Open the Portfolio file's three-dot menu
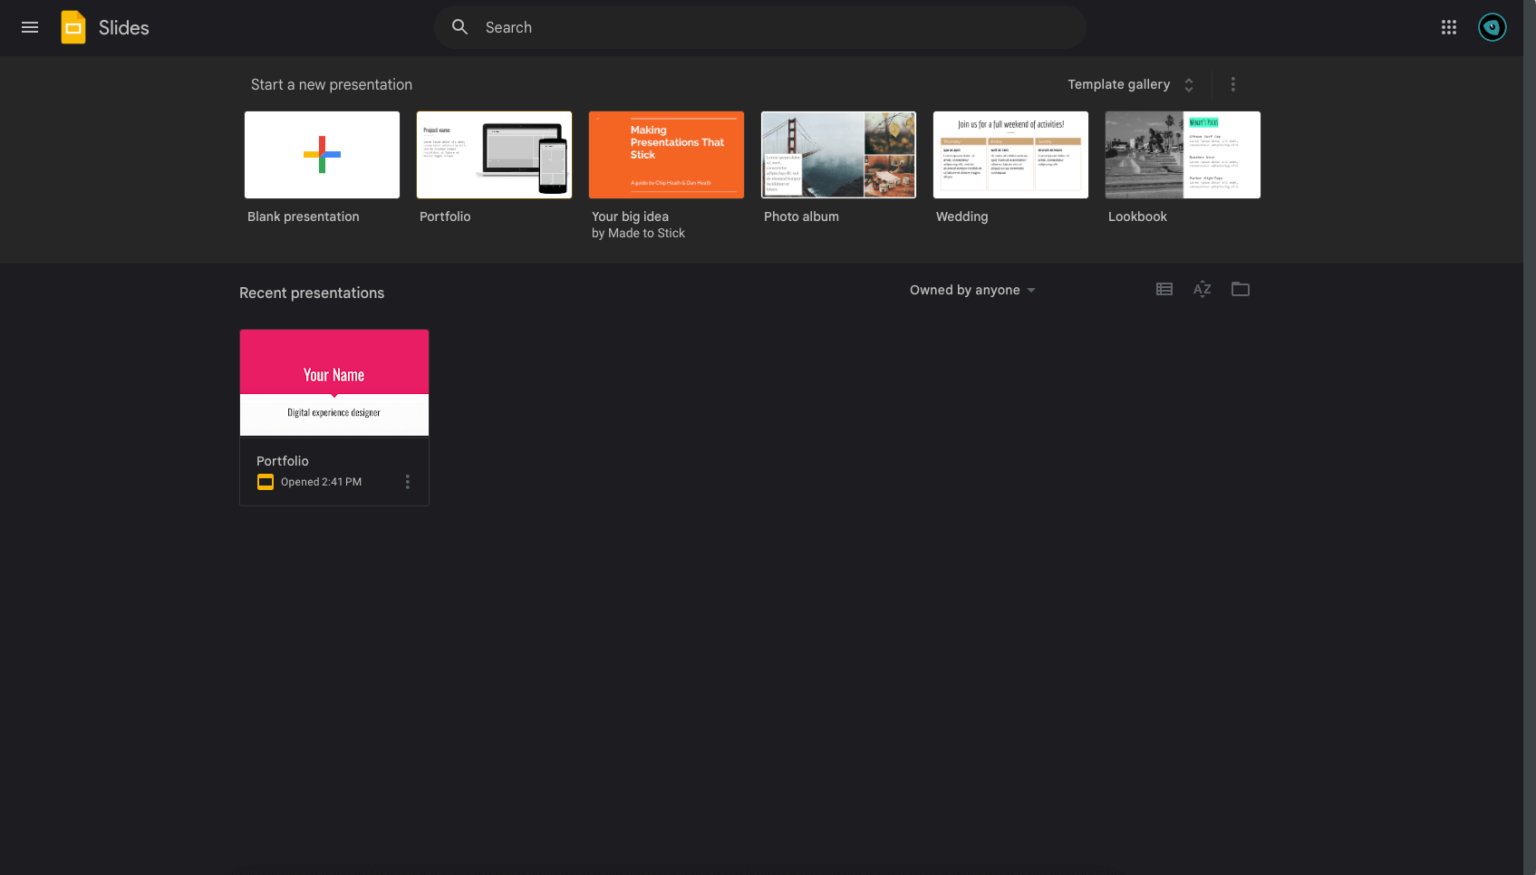1536x875 pixels. [x=407, y=482]
